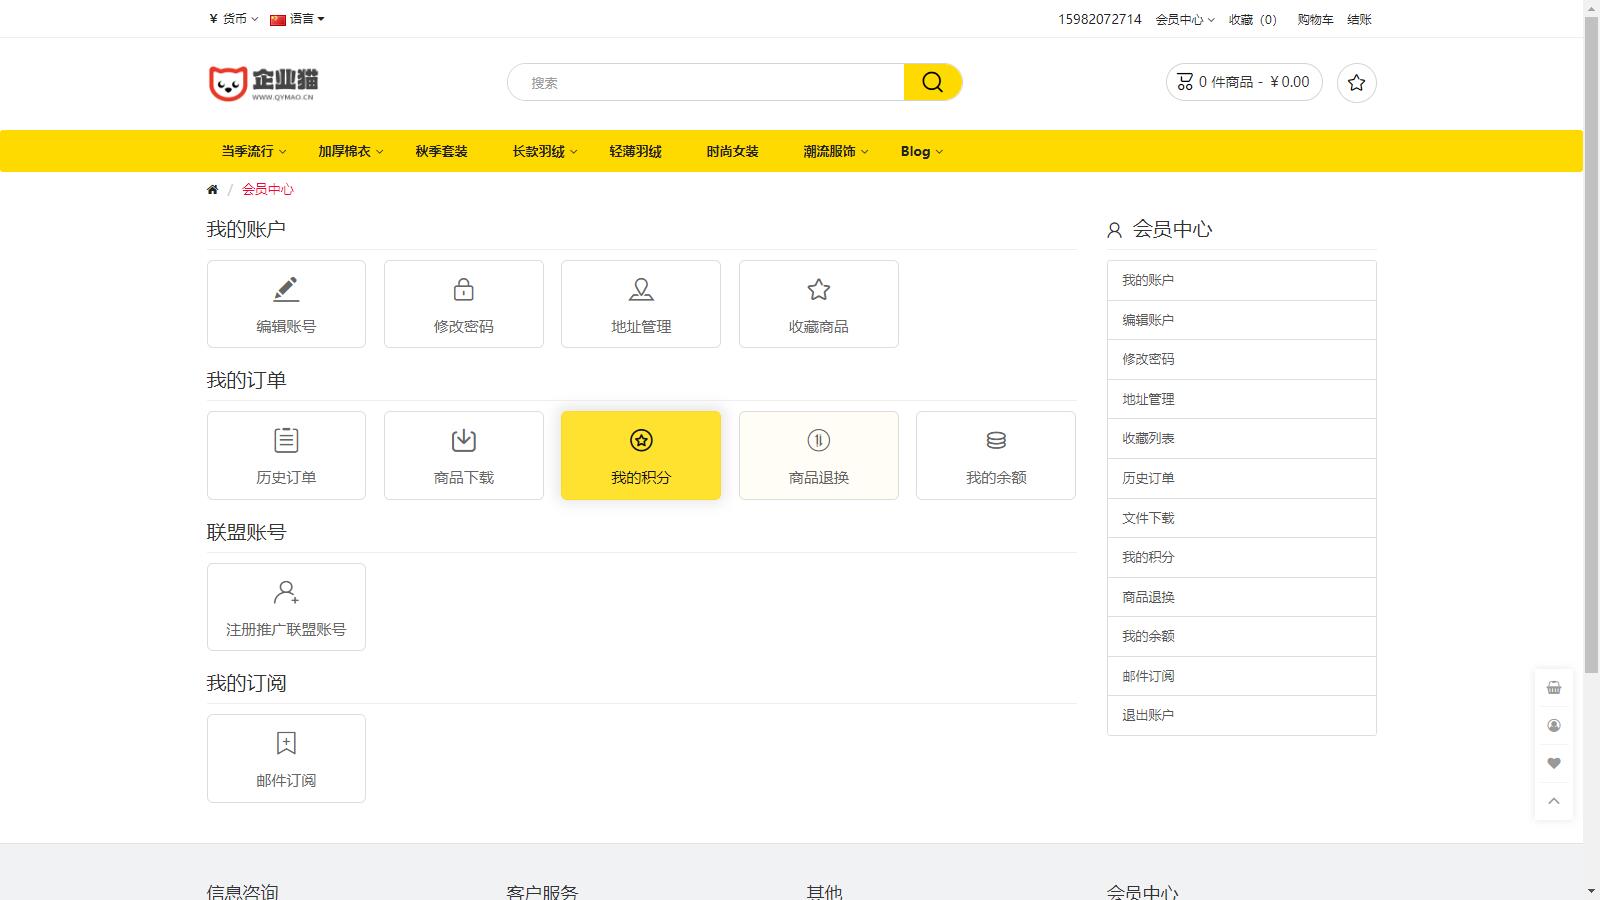Click the product return exchange icon

click(818, 440)
